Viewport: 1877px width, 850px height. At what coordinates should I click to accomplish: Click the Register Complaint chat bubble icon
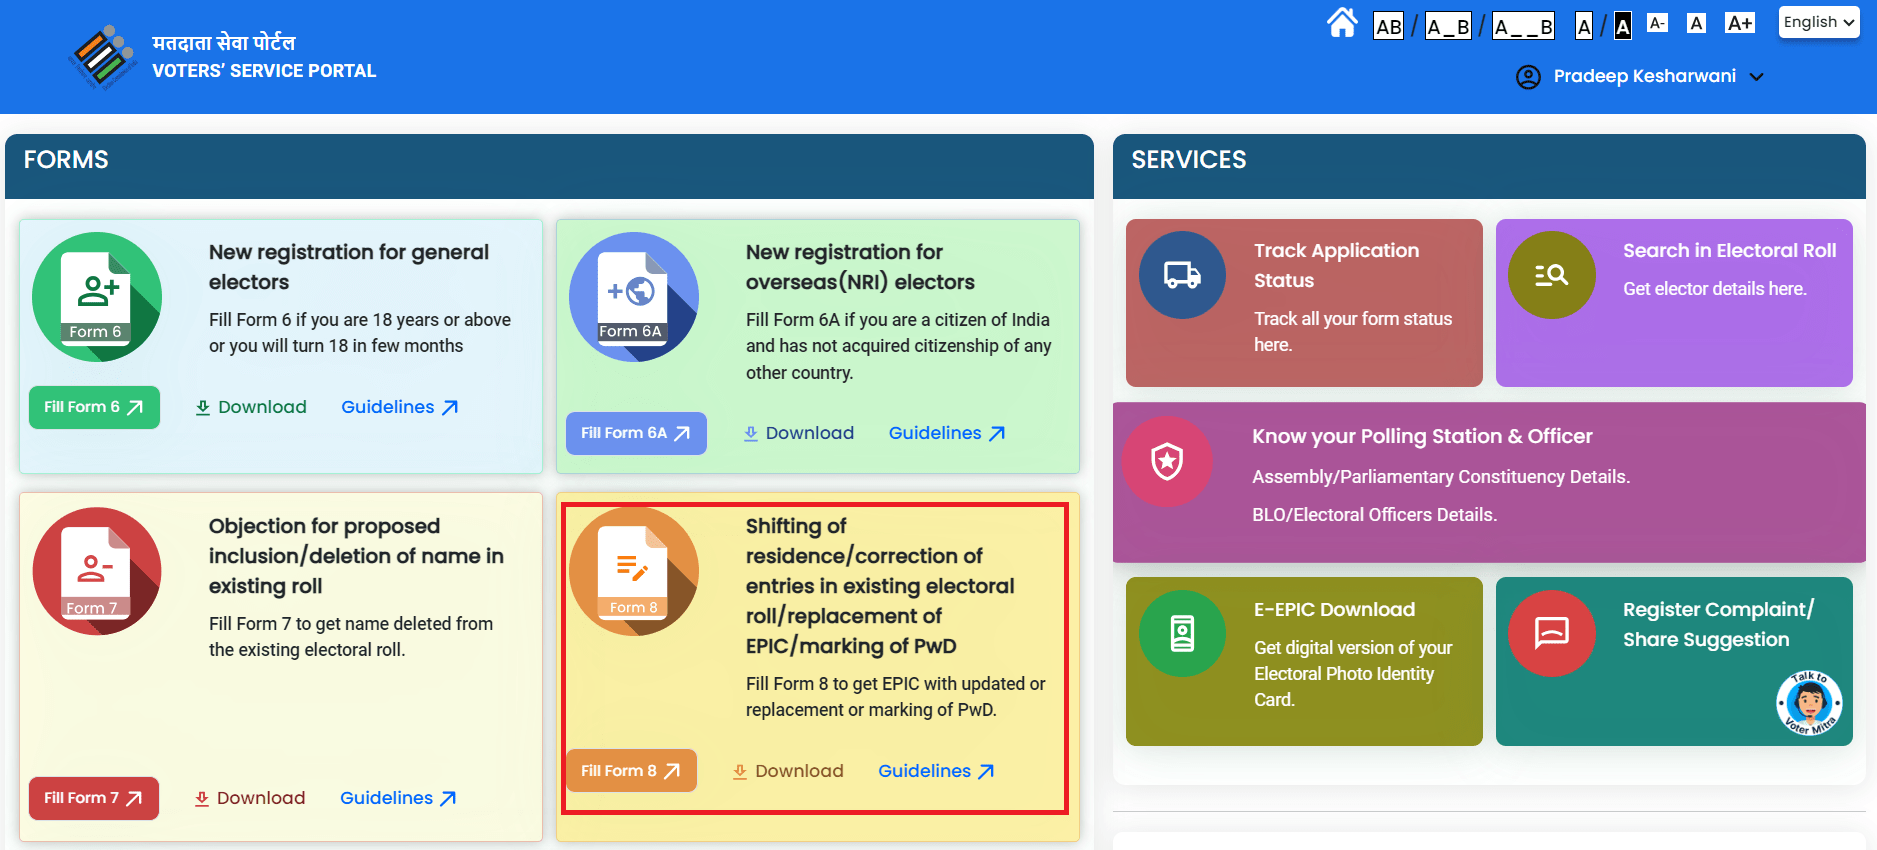(x=1551, y=634)
